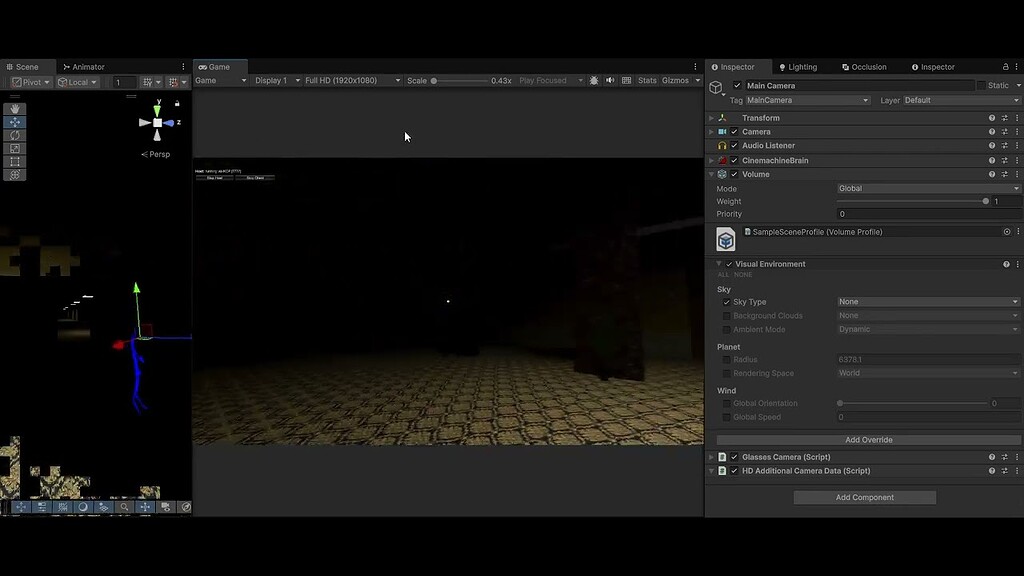Image resolution: width=1024 pixels, height=576 pixels.
Task: Open the Sky Type dropdown
Action: point(928,301)
